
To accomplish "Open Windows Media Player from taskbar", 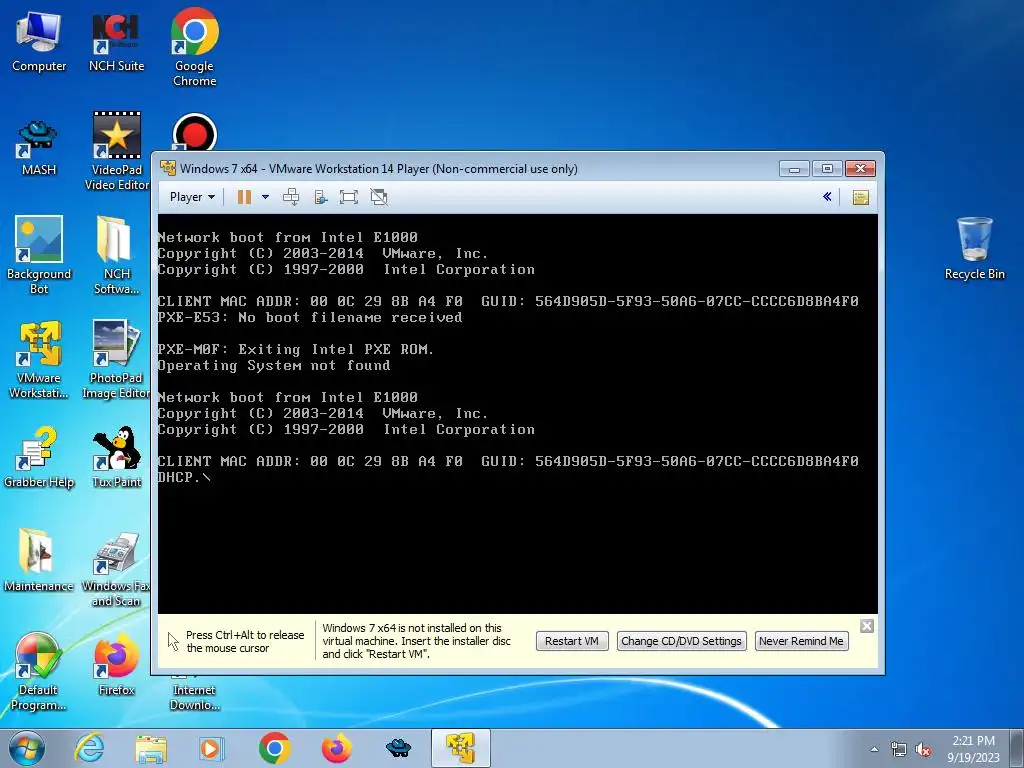I will pyautogui.click(x=212, y=748).
